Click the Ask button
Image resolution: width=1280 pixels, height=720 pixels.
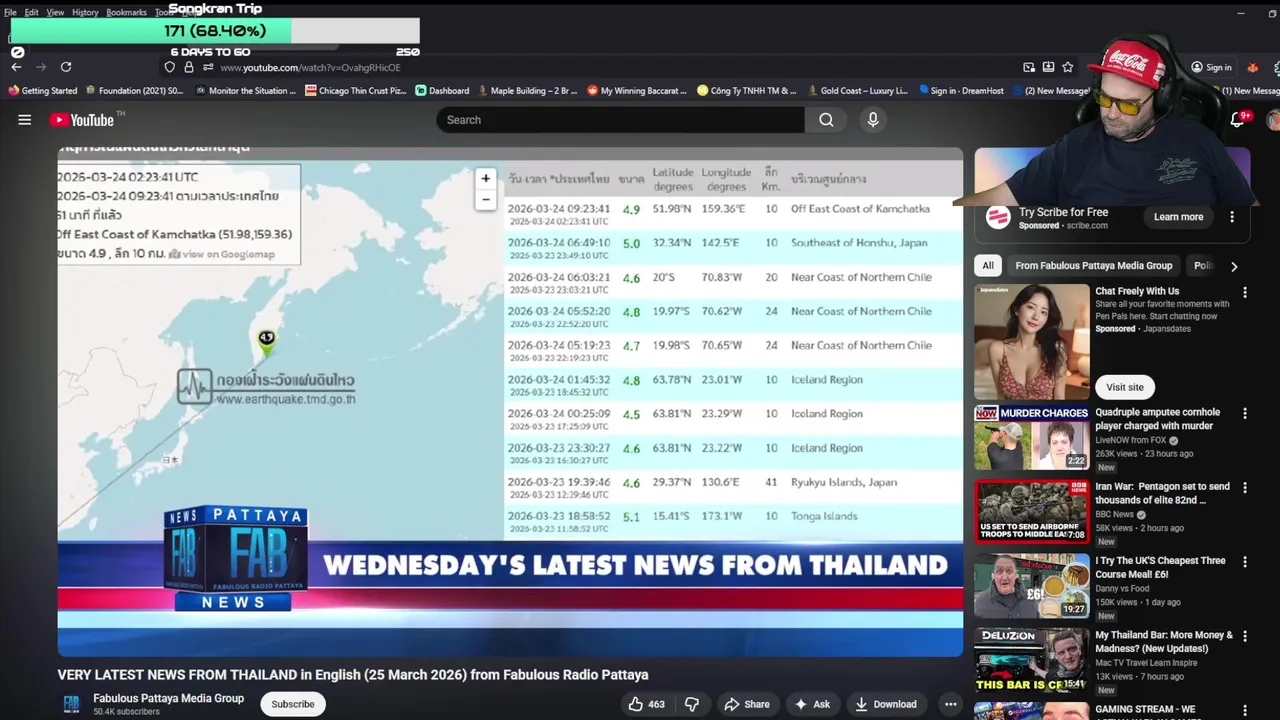[812, 704]
